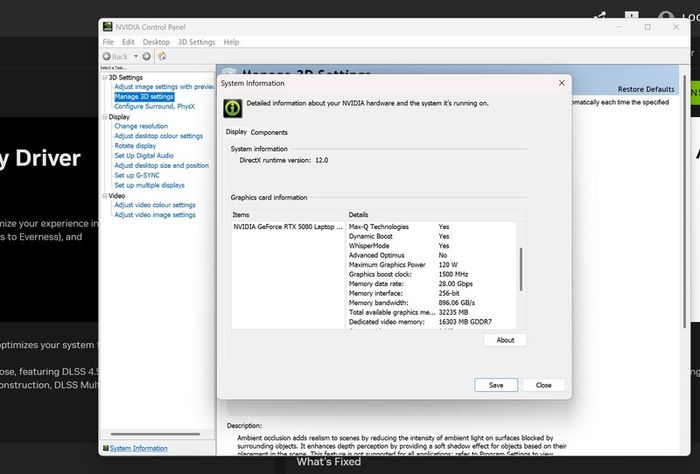Select Adjust desktop colour settings
The height and width of the screenshot is (474, 700).
tap(158, 136)
